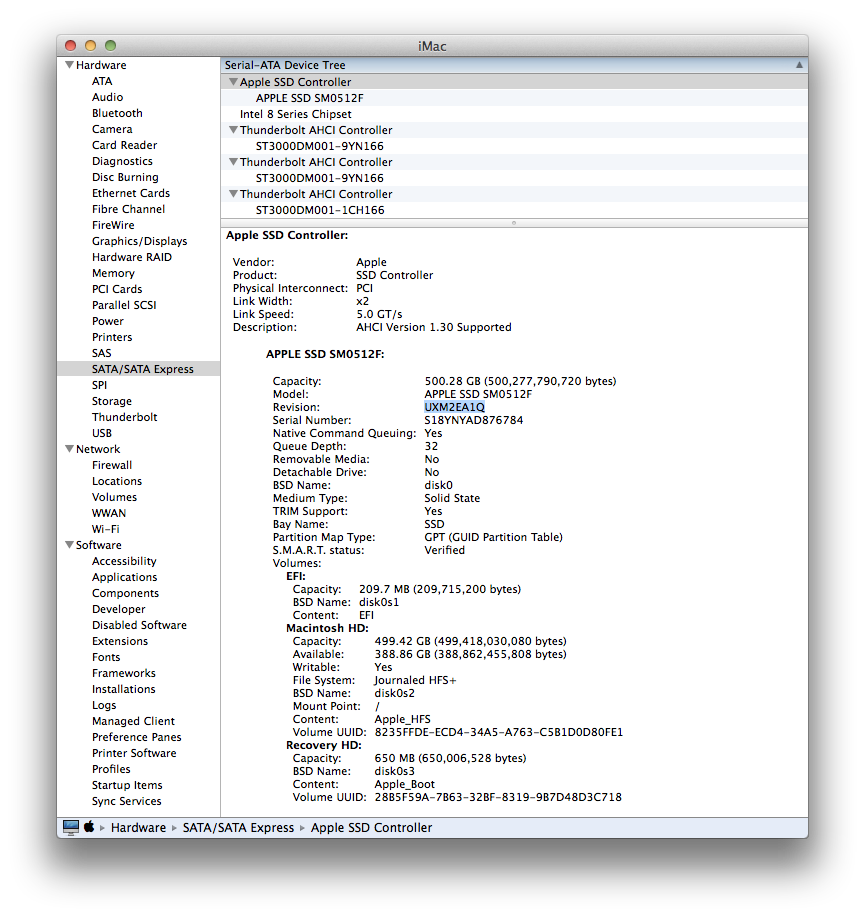This screenshot has height=917, width=865.
Task: Select FireWire in the sidebar
Action: coord(113,225)
